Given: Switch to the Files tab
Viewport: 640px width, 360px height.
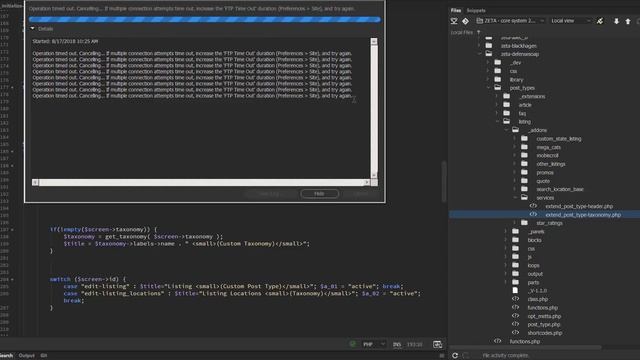Looking at the screenshot, I should [x=456, y=11].
